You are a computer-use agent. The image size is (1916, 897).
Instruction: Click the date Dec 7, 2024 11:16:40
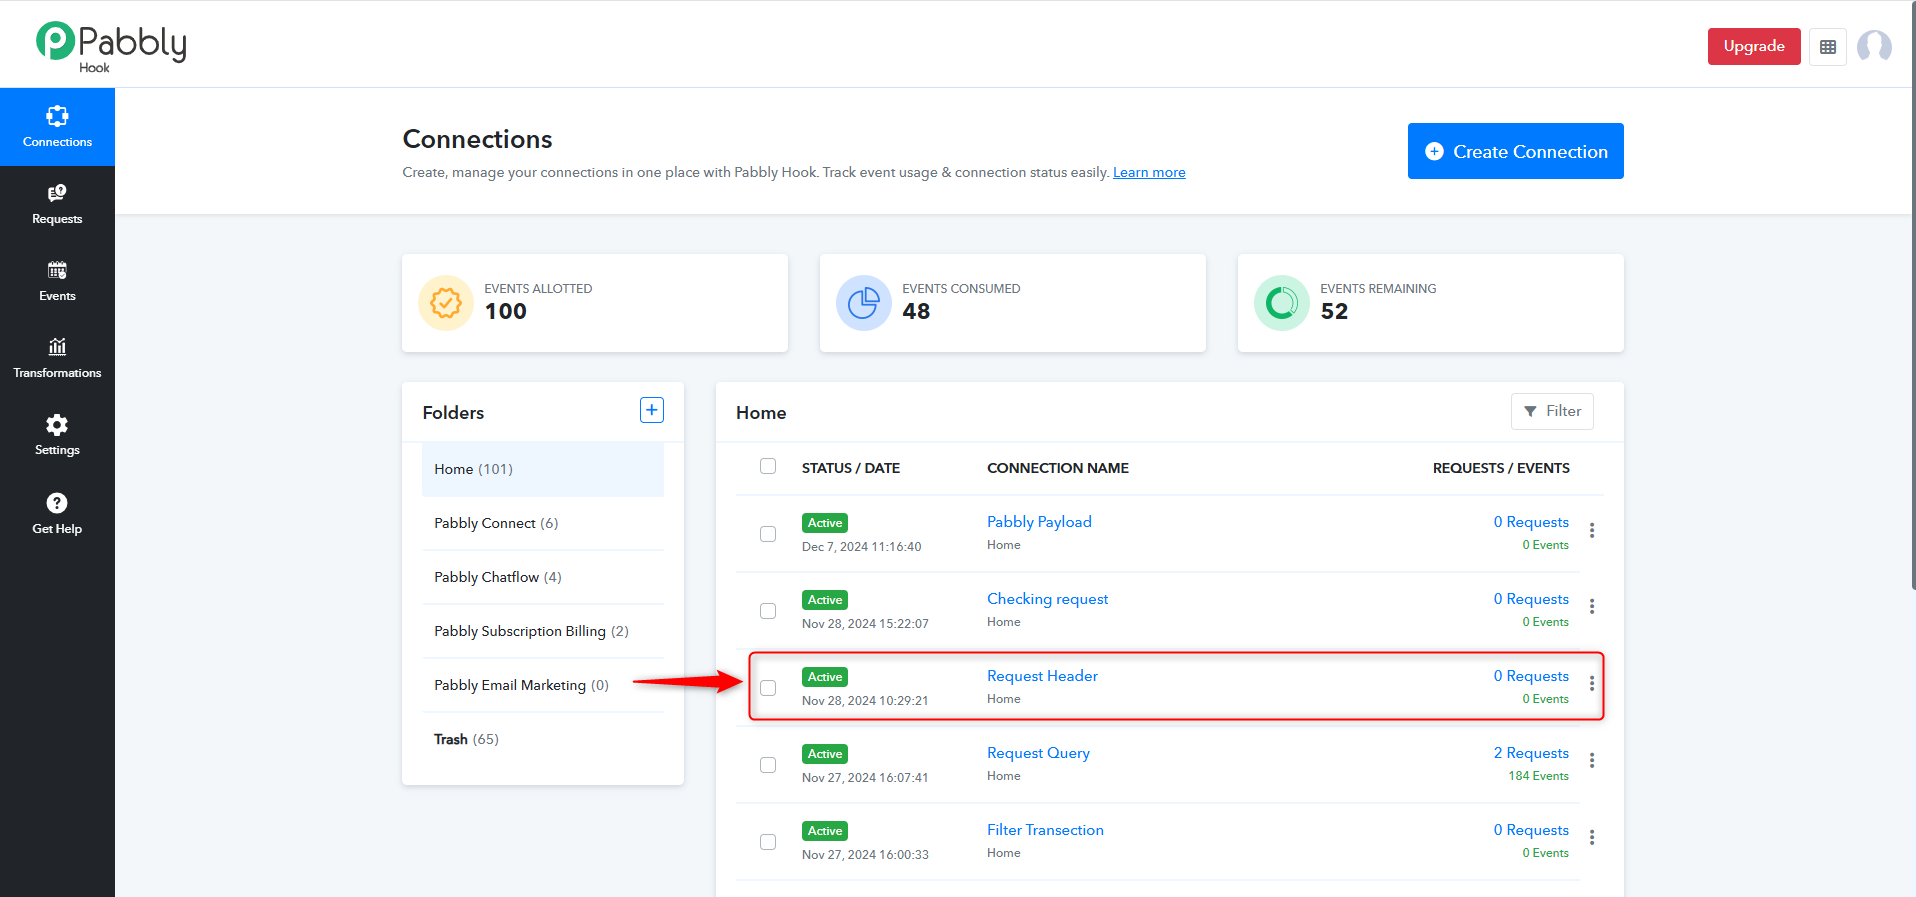coord(862,547)
